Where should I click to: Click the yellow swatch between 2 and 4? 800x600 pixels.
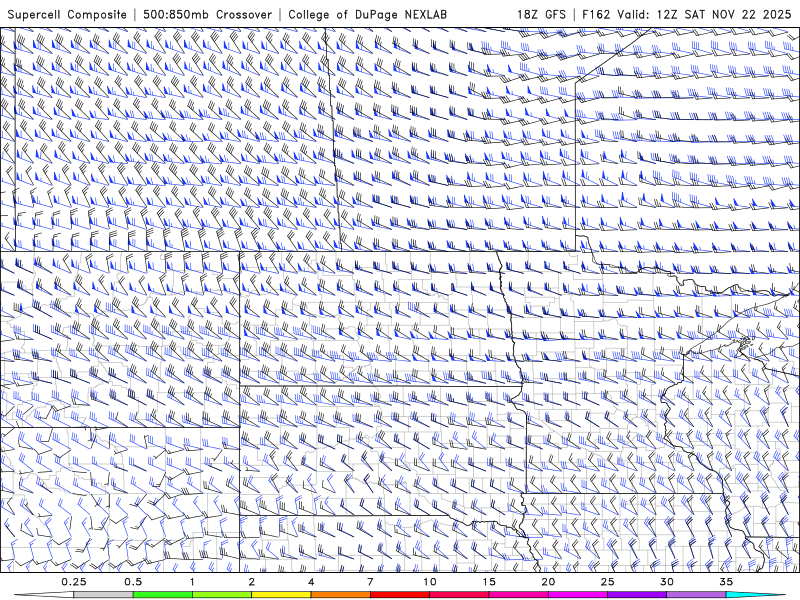[x=281, y=595]
